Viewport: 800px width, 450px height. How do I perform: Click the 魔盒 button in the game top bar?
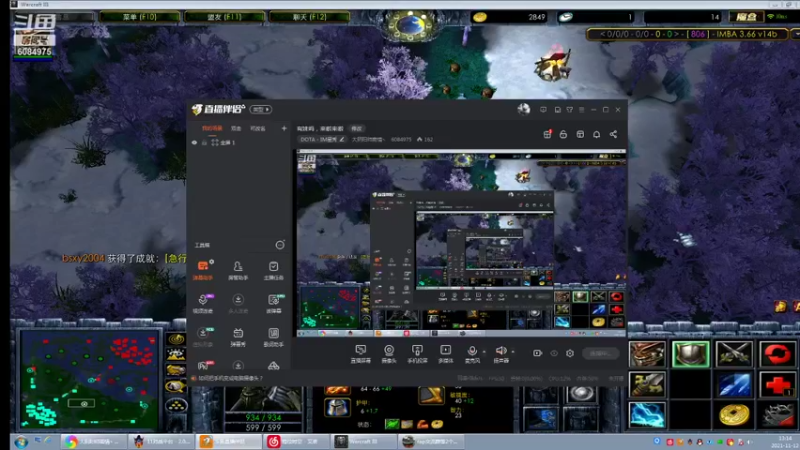click(x=746, y=17)
